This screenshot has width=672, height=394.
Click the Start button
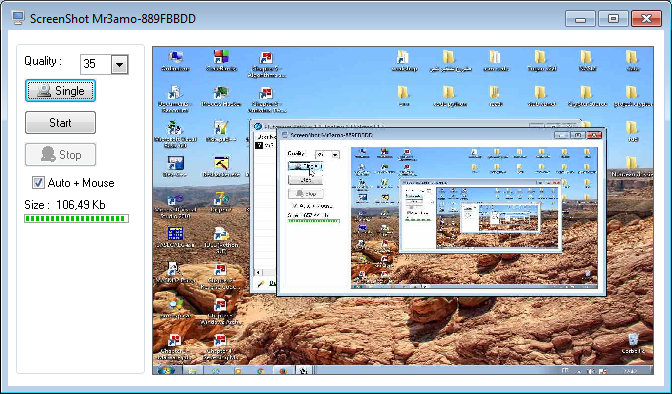tap(60, 123)
